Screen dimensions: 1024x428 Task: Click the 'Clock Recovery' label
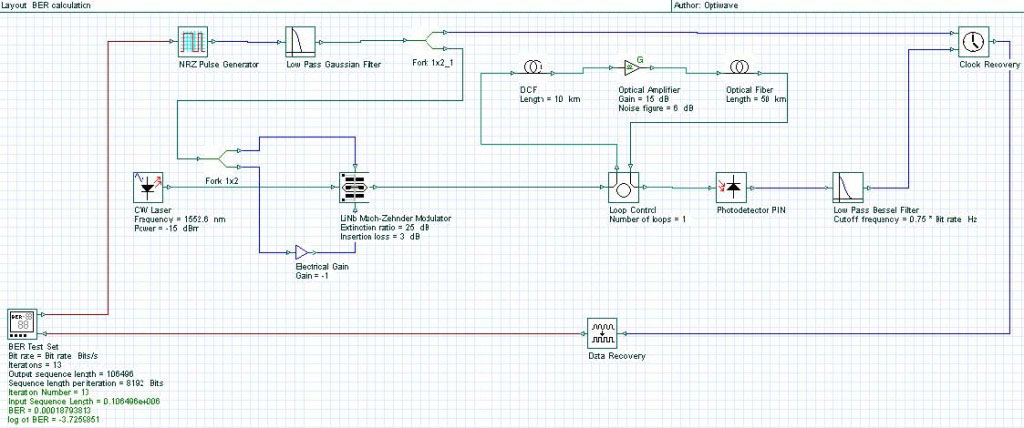(x=989, y=65)
